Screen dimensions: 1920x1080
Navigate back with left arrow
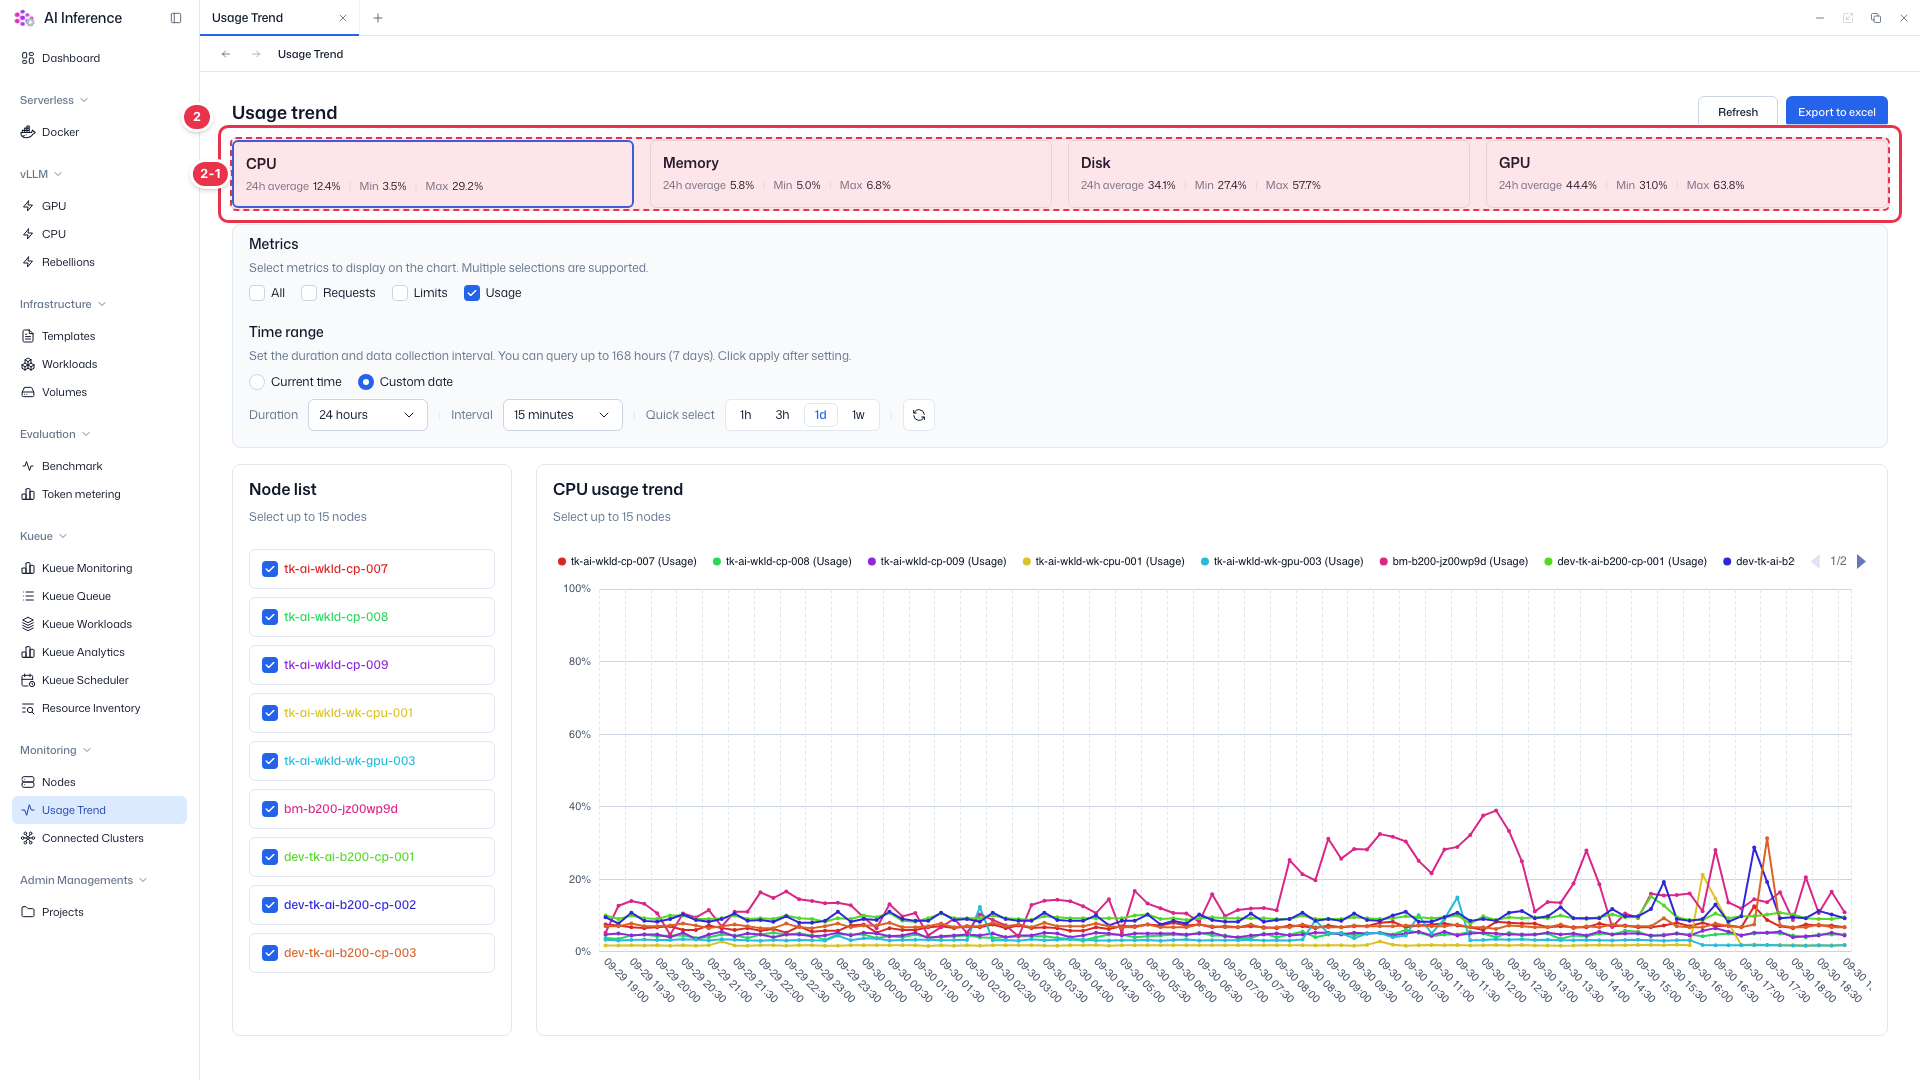(x=226, y=54)
